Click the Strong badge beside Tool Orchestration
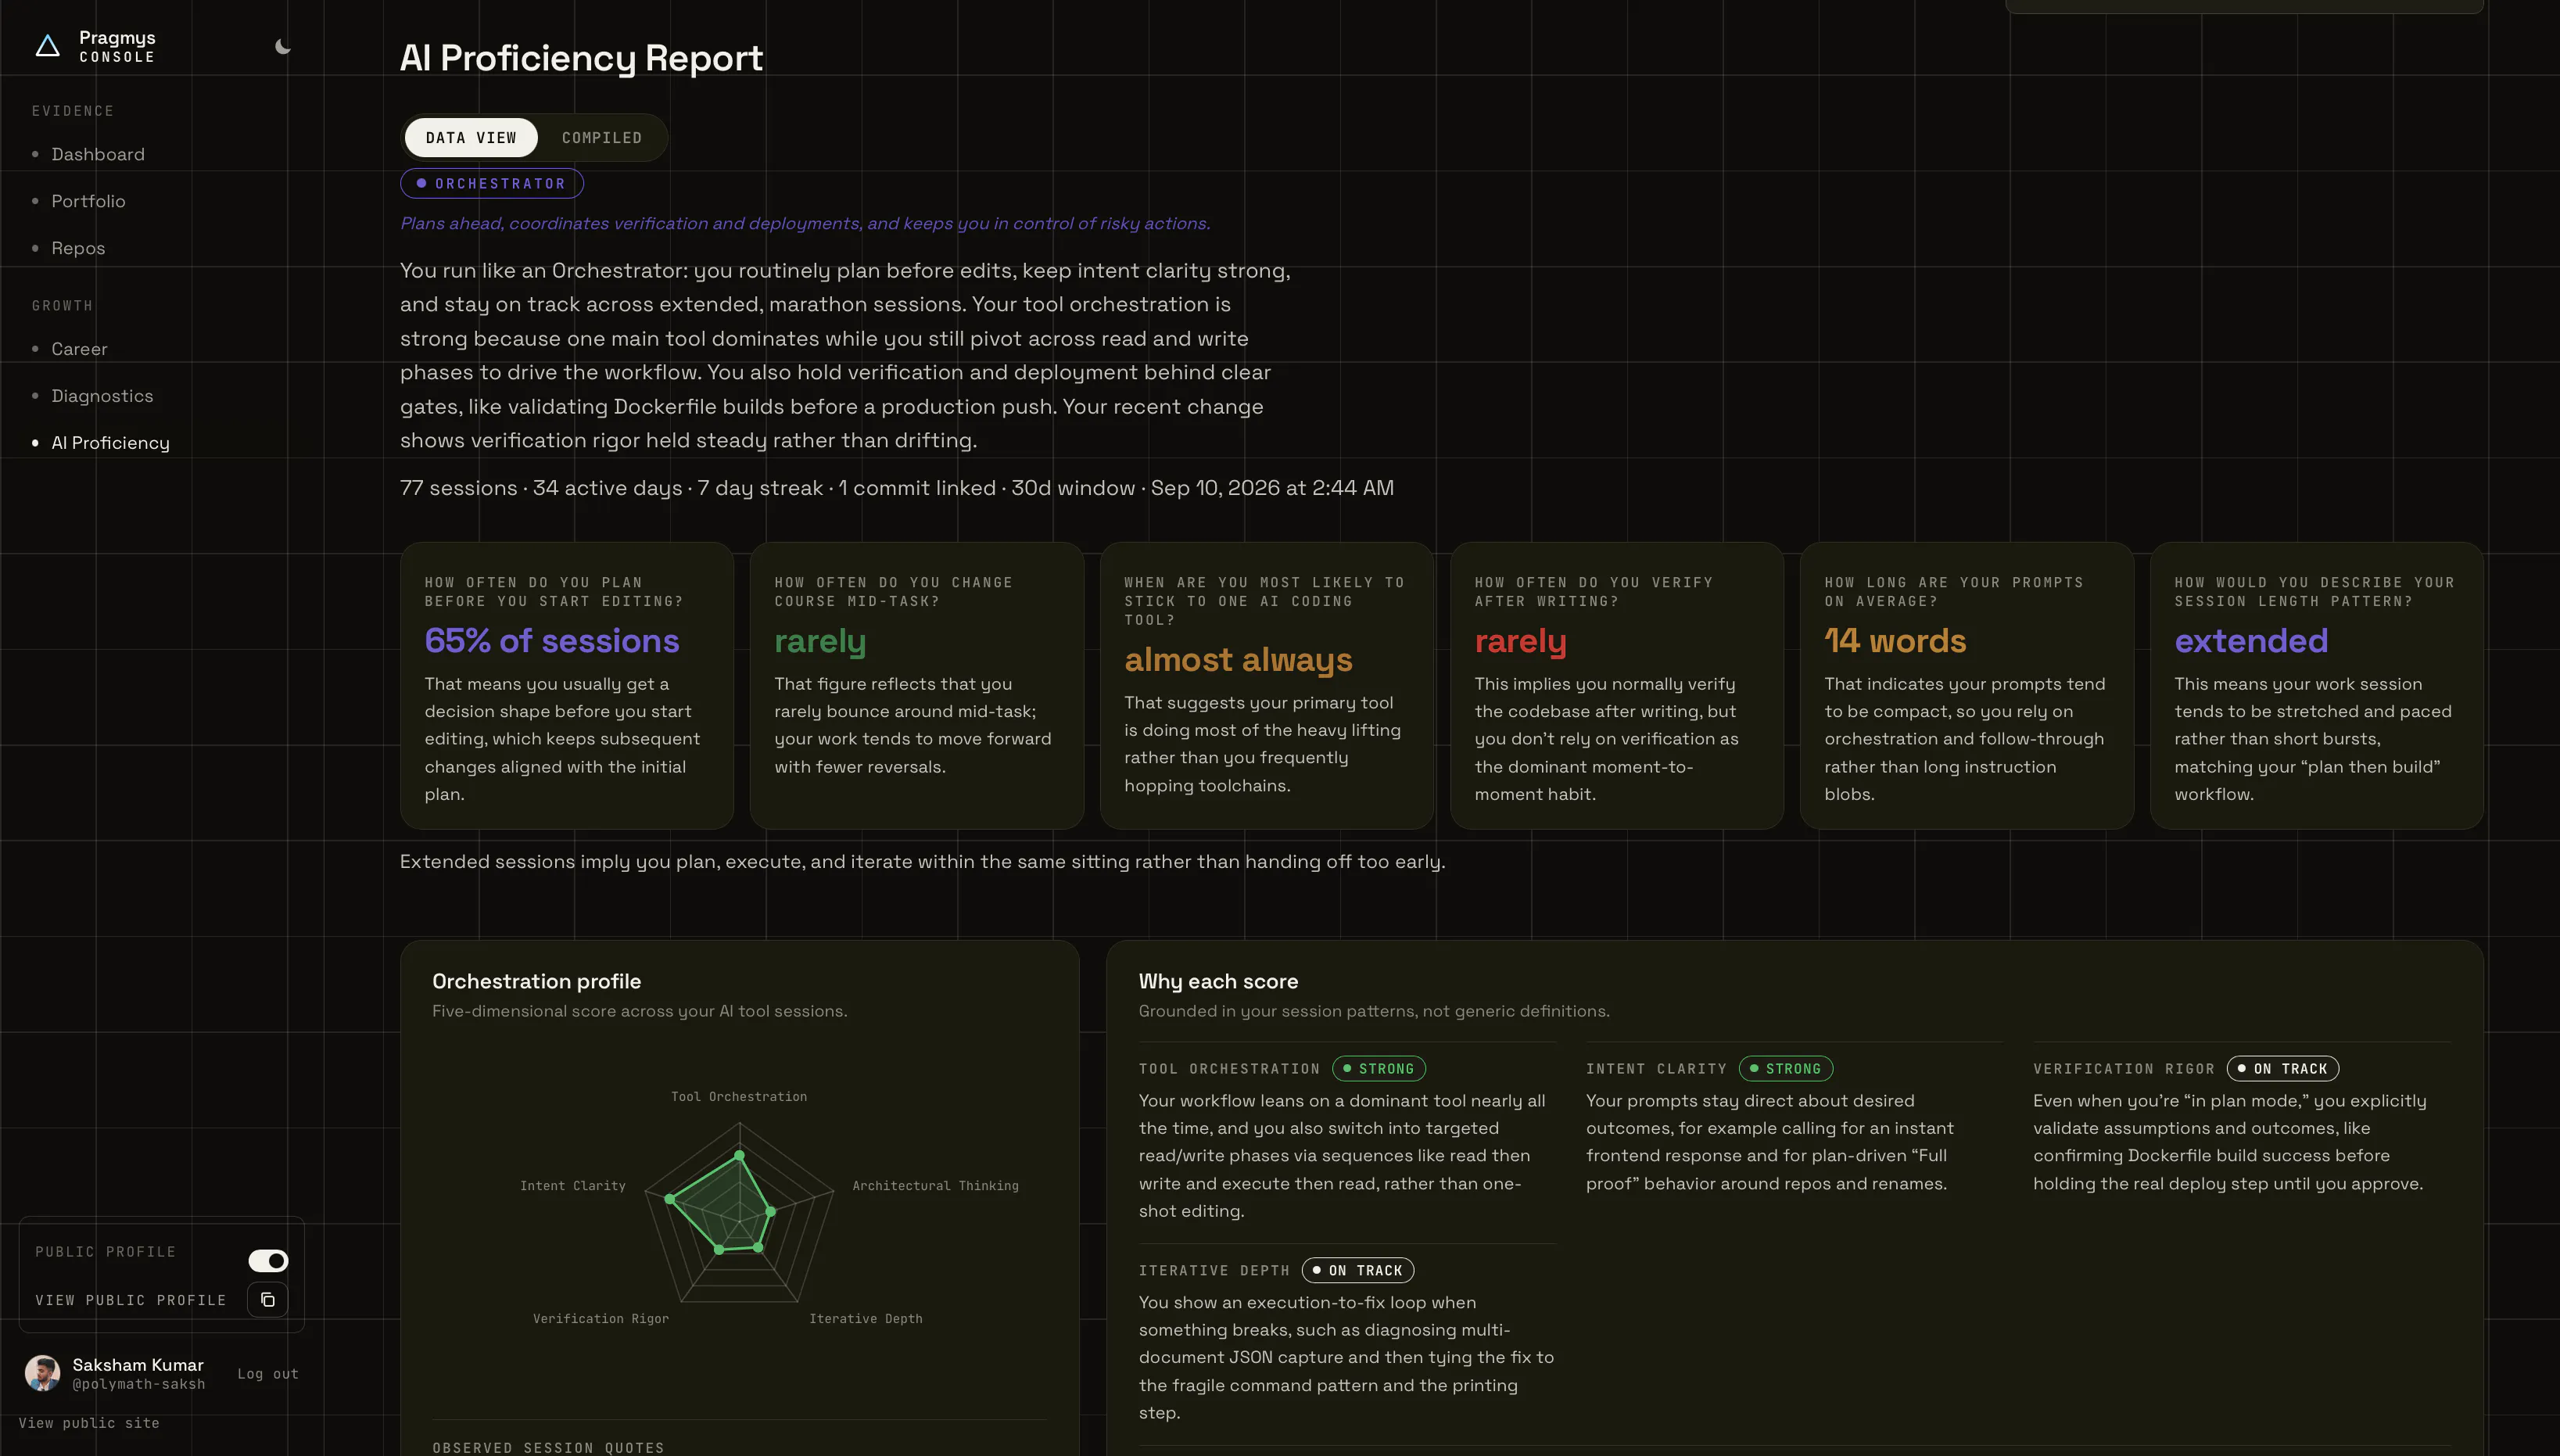 (x=1379, y=1069)
